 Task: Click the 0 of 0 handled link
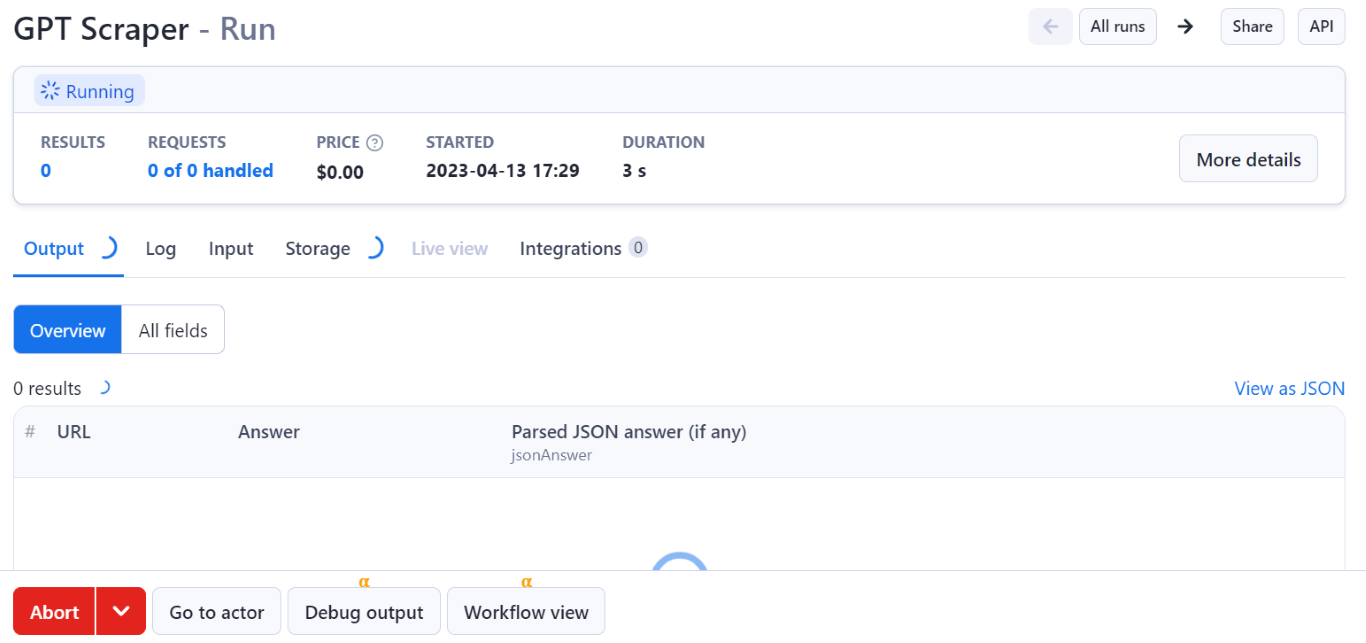(x=211, y=171)
